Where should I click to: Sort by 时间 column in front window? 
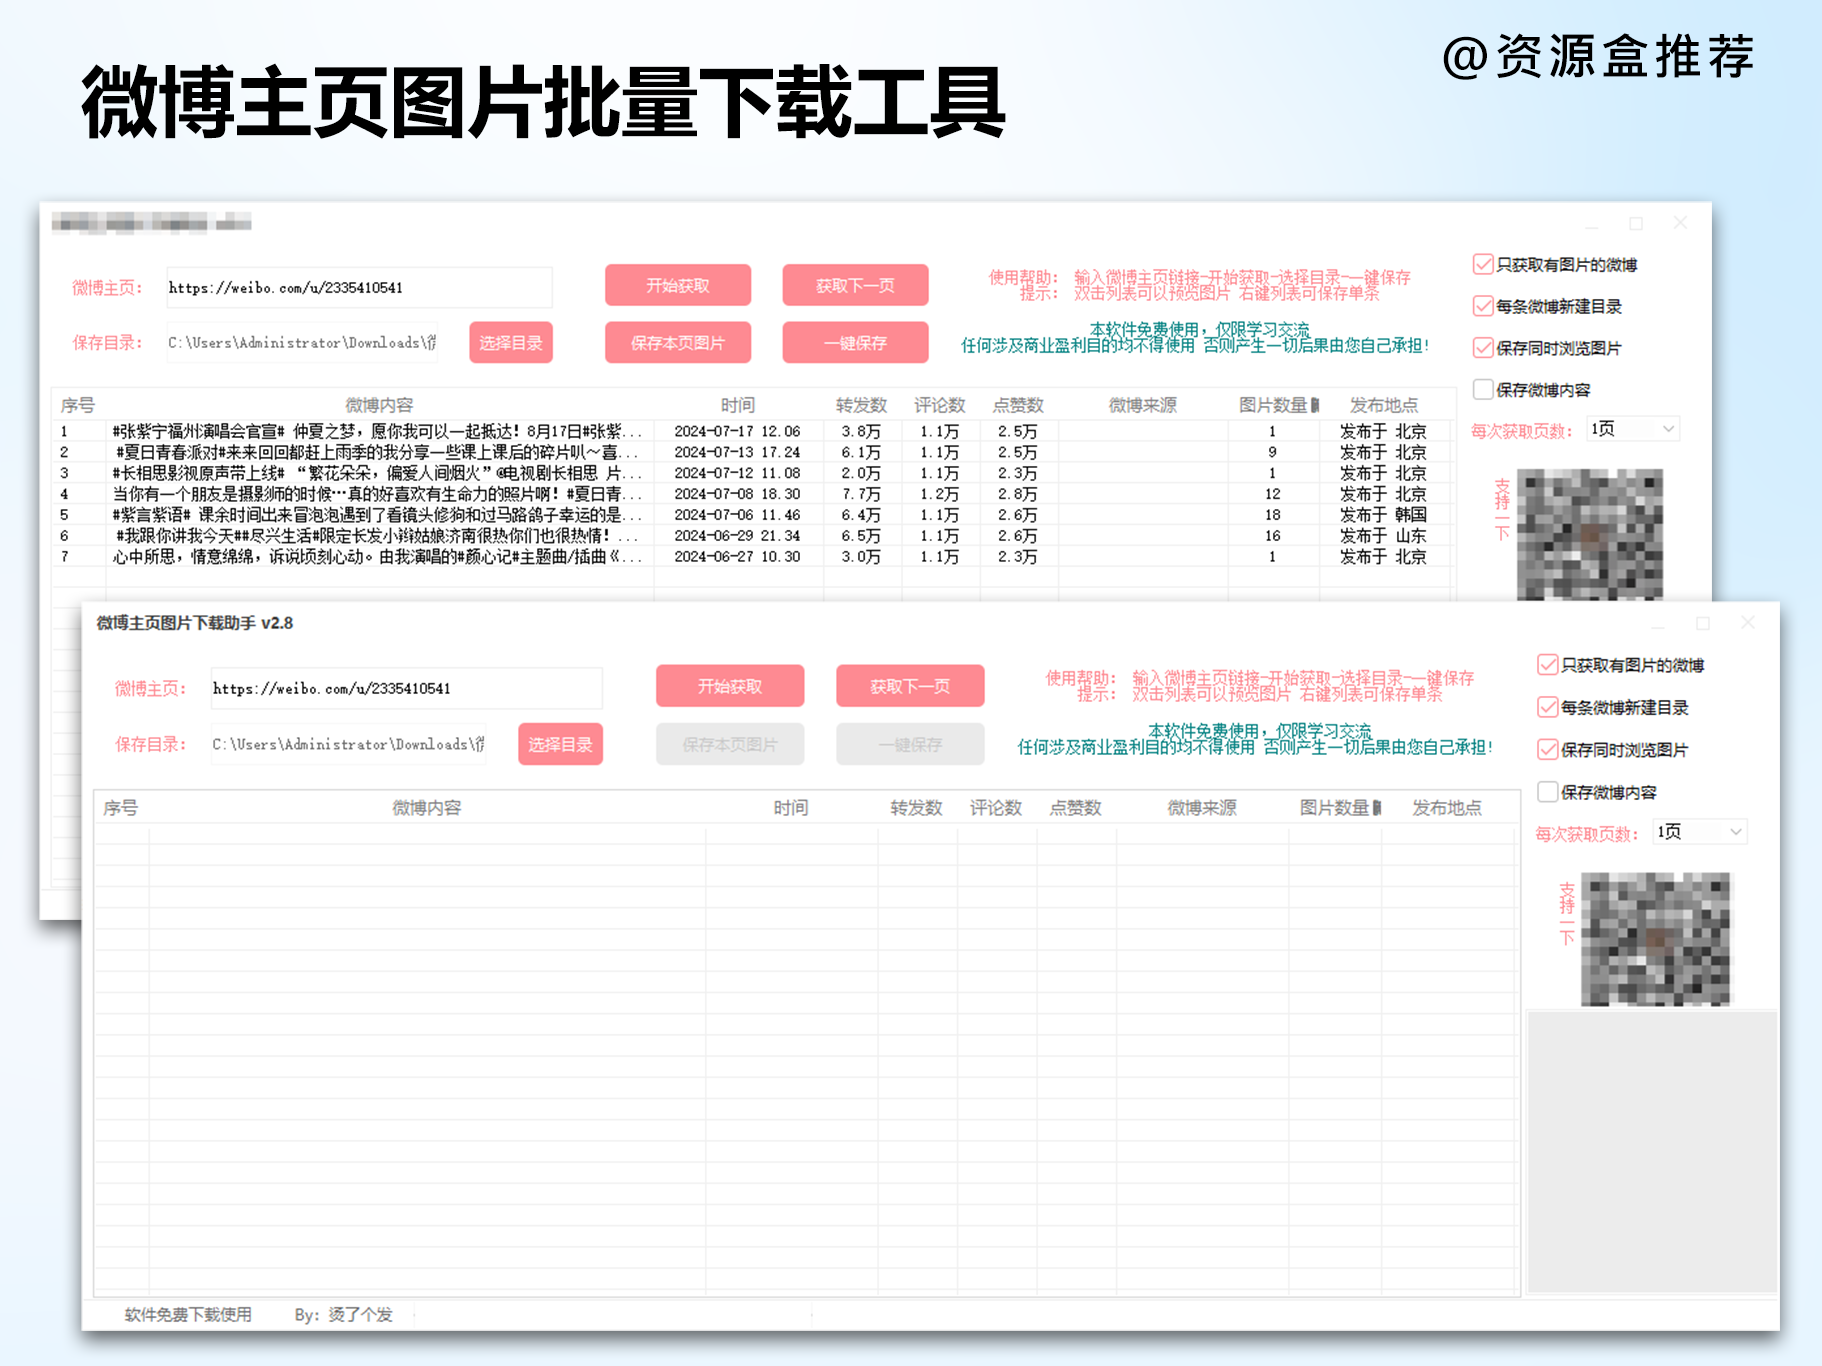791,807
